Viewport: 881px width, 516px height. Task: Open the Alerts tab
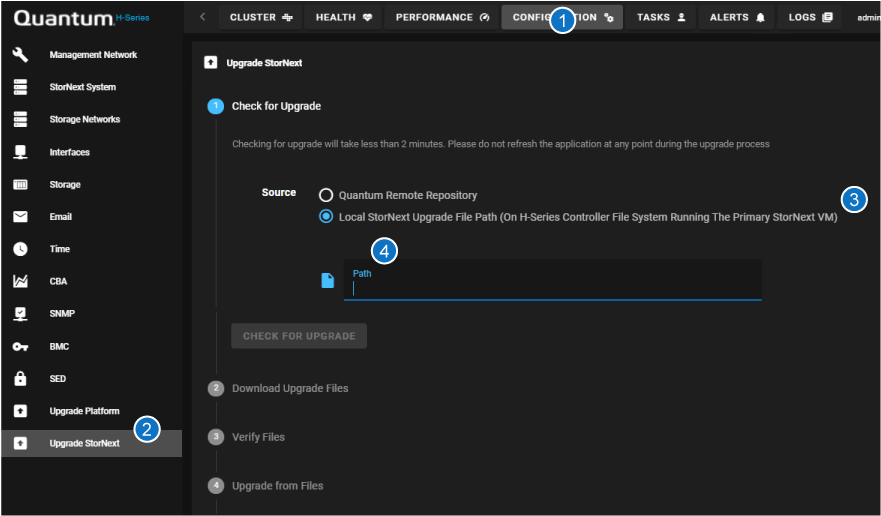tap(737, 17)
